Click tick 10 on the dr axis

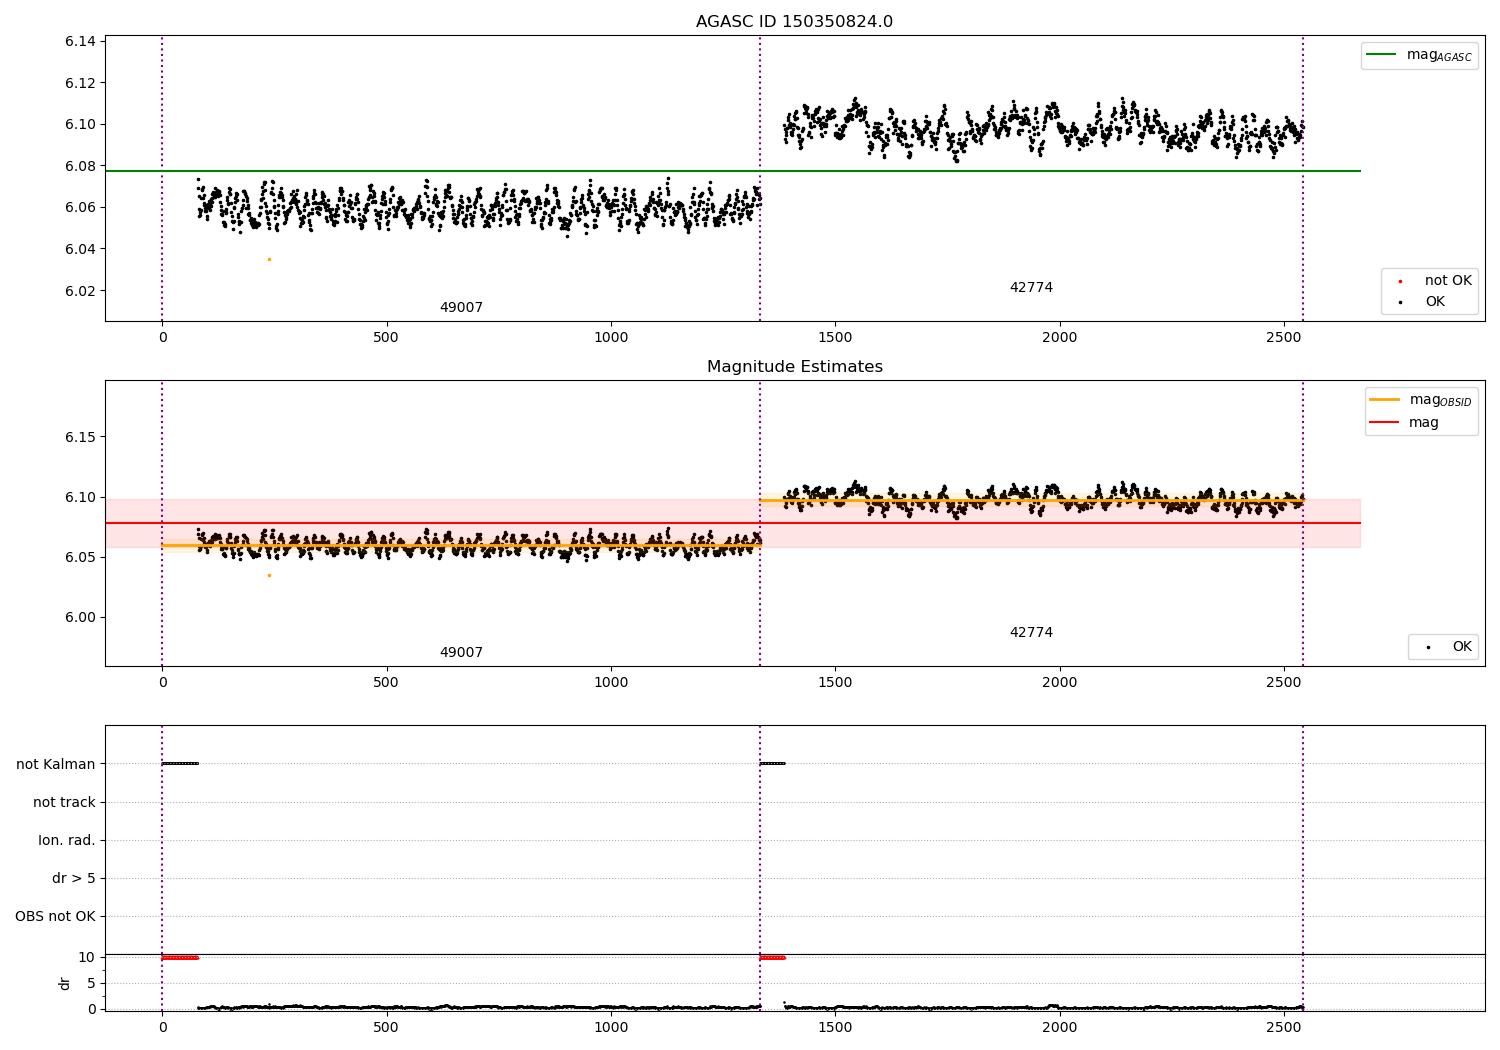[x=87, y=957]
